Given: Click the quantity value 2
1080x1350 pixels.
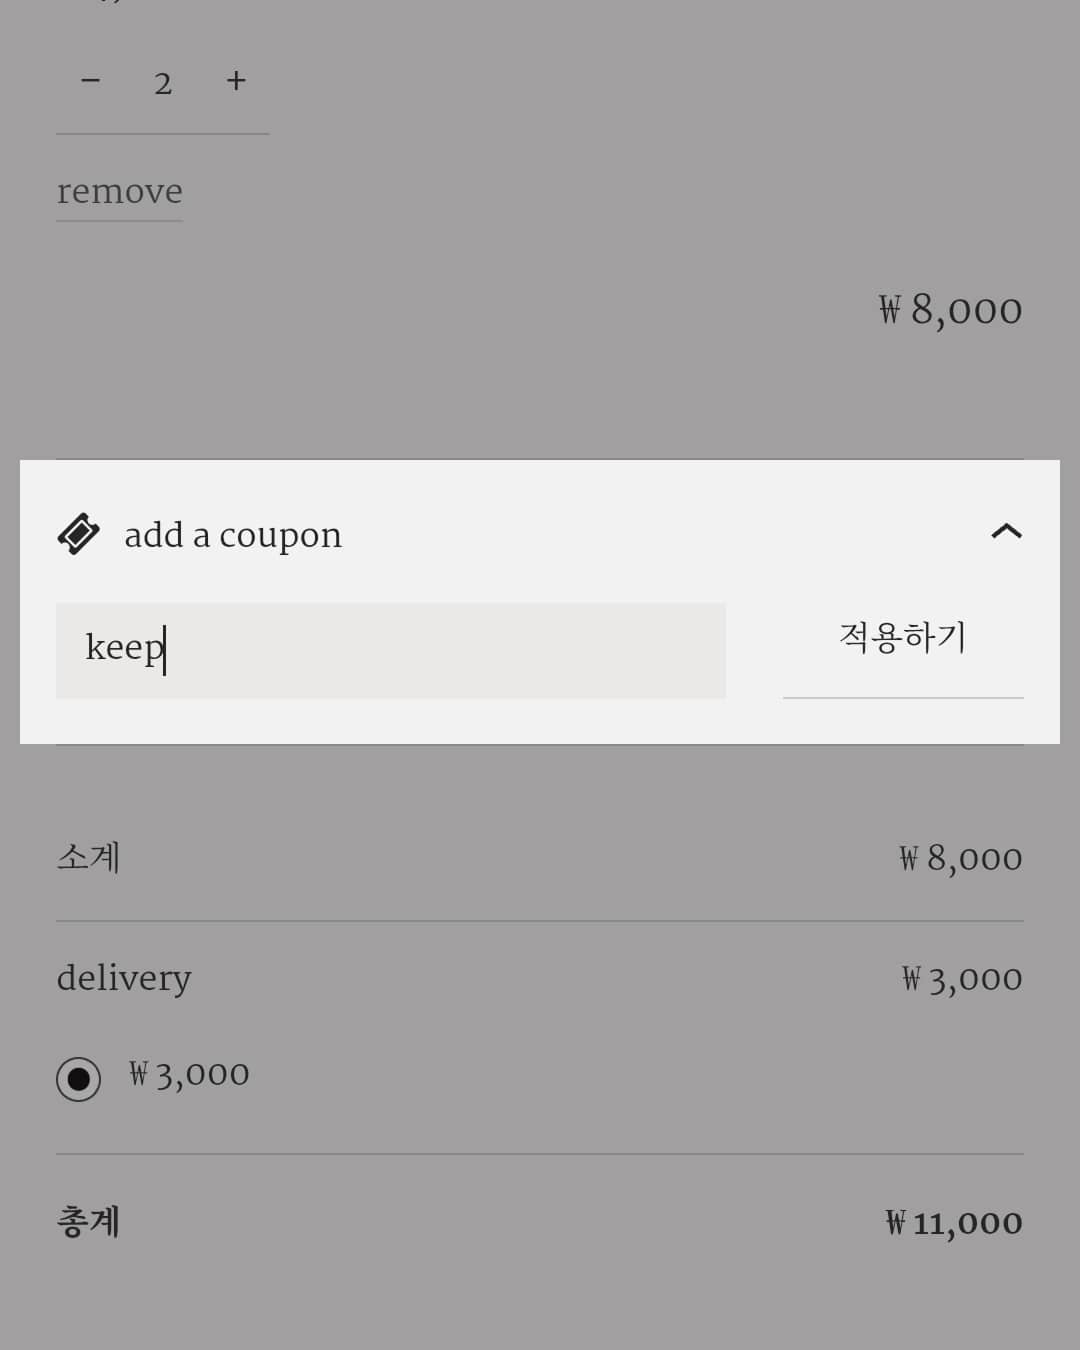Looking at the screenshot, I should 163,84.
